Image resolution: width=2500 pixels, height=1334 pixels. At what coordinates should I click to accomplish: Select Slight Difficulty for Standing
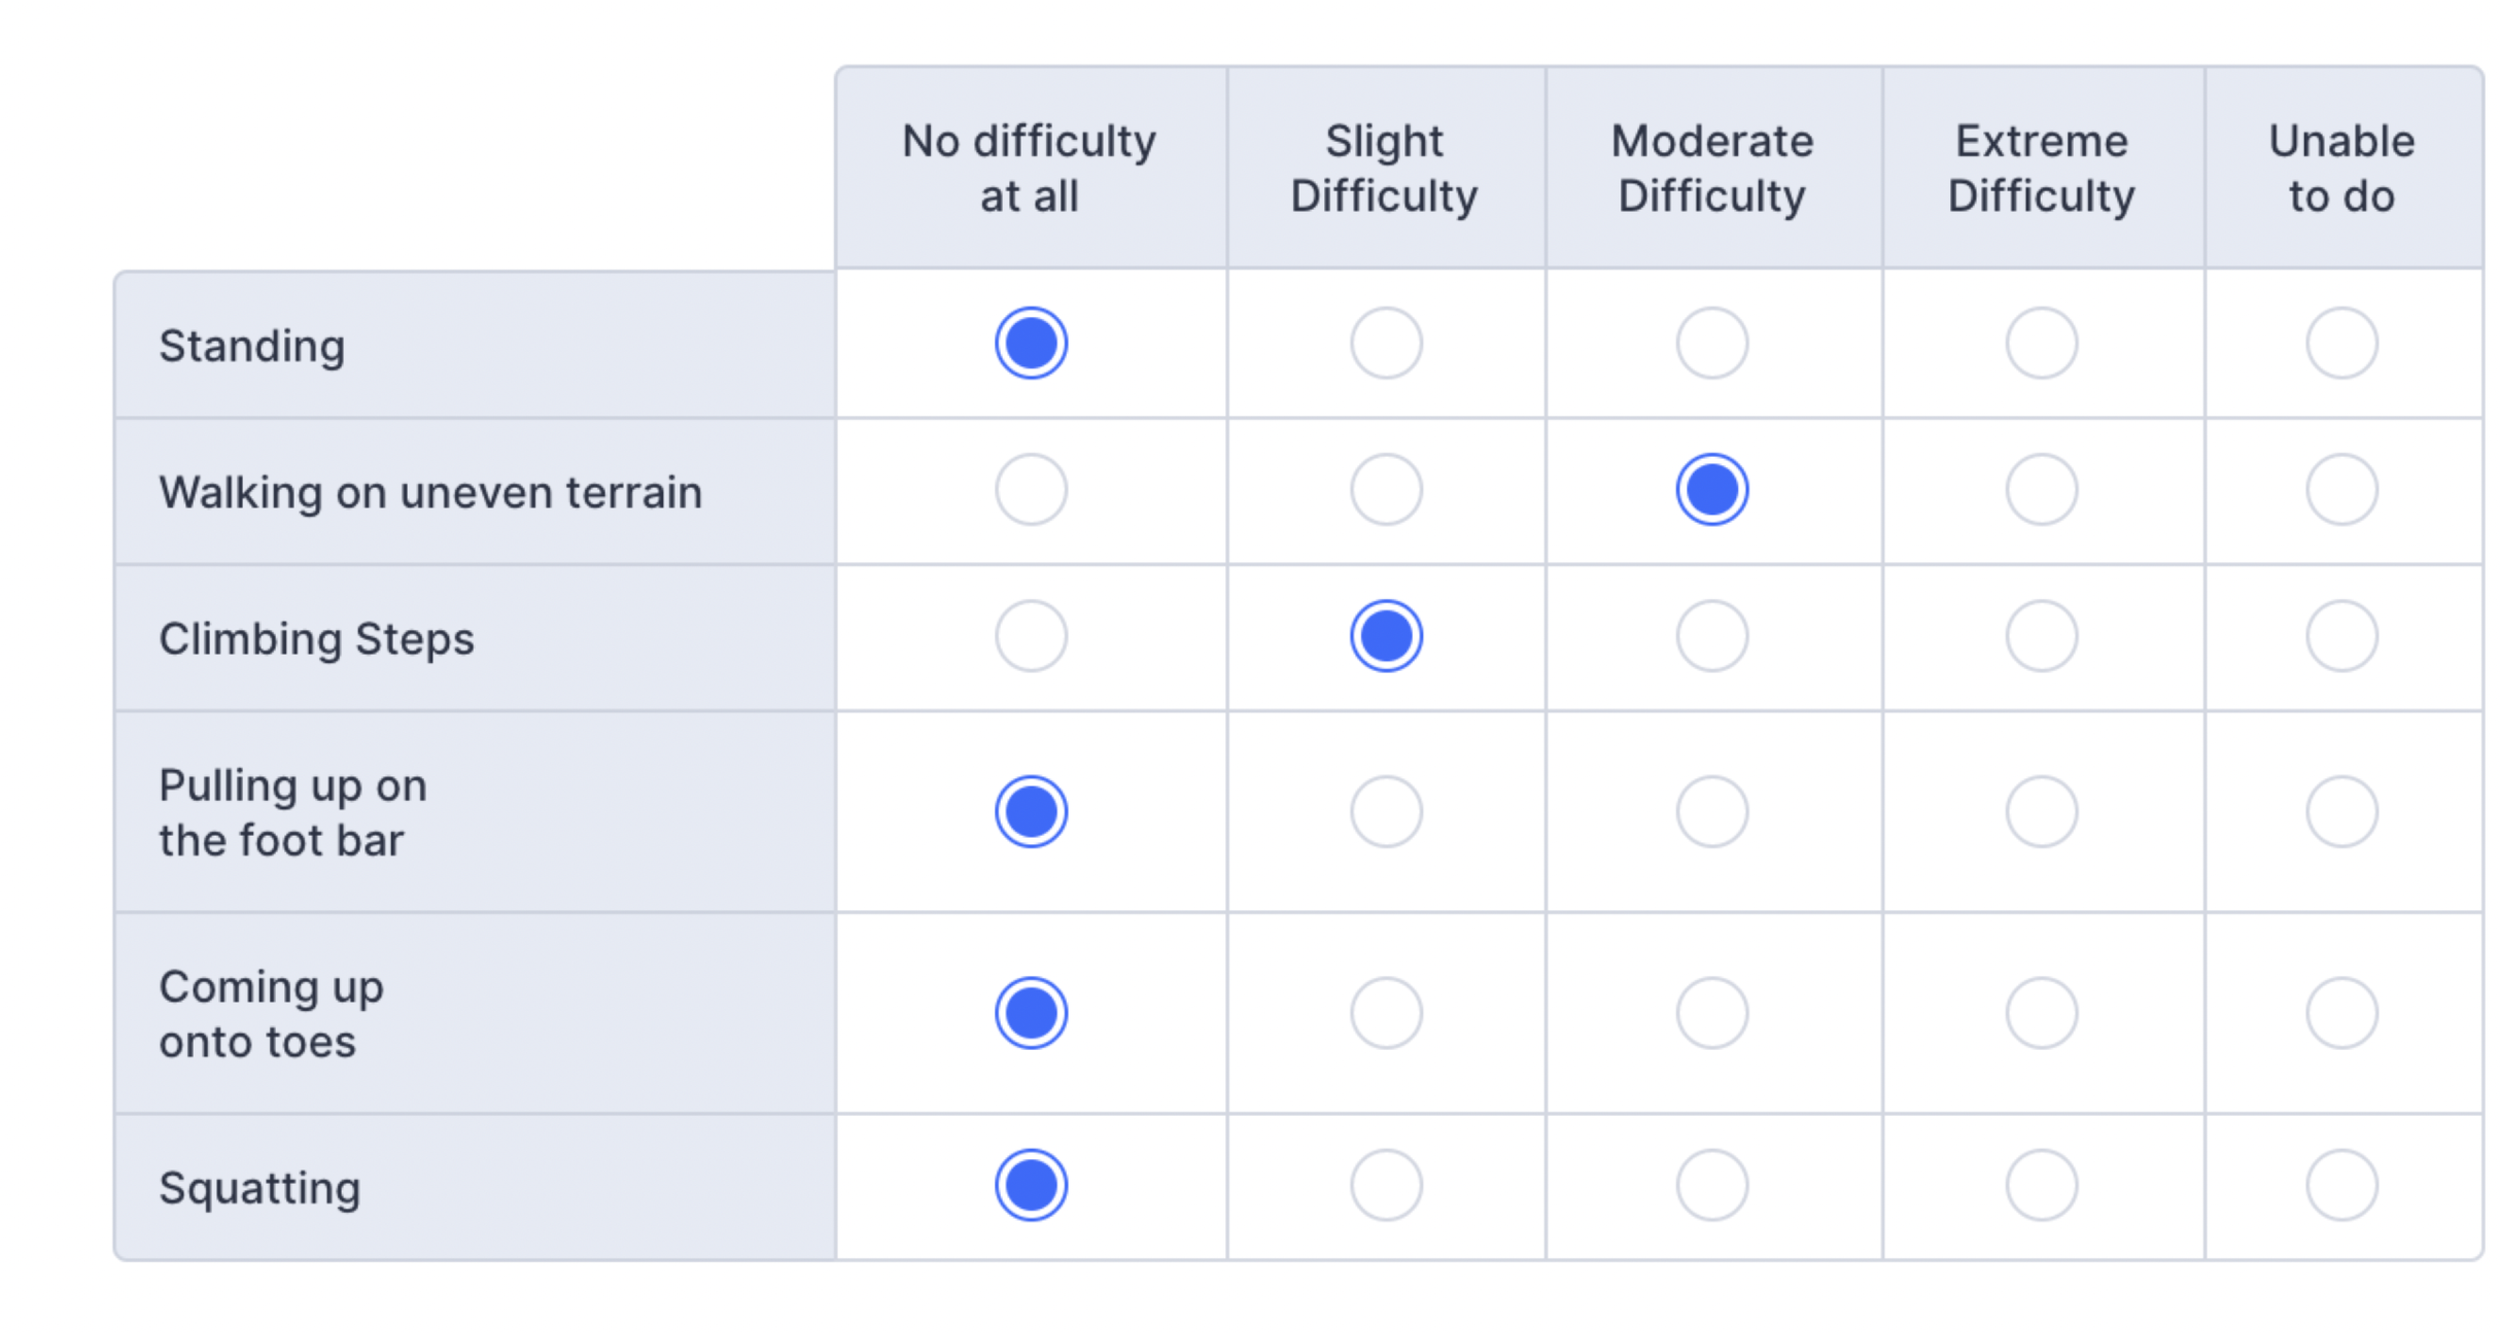pos(1386,343)
